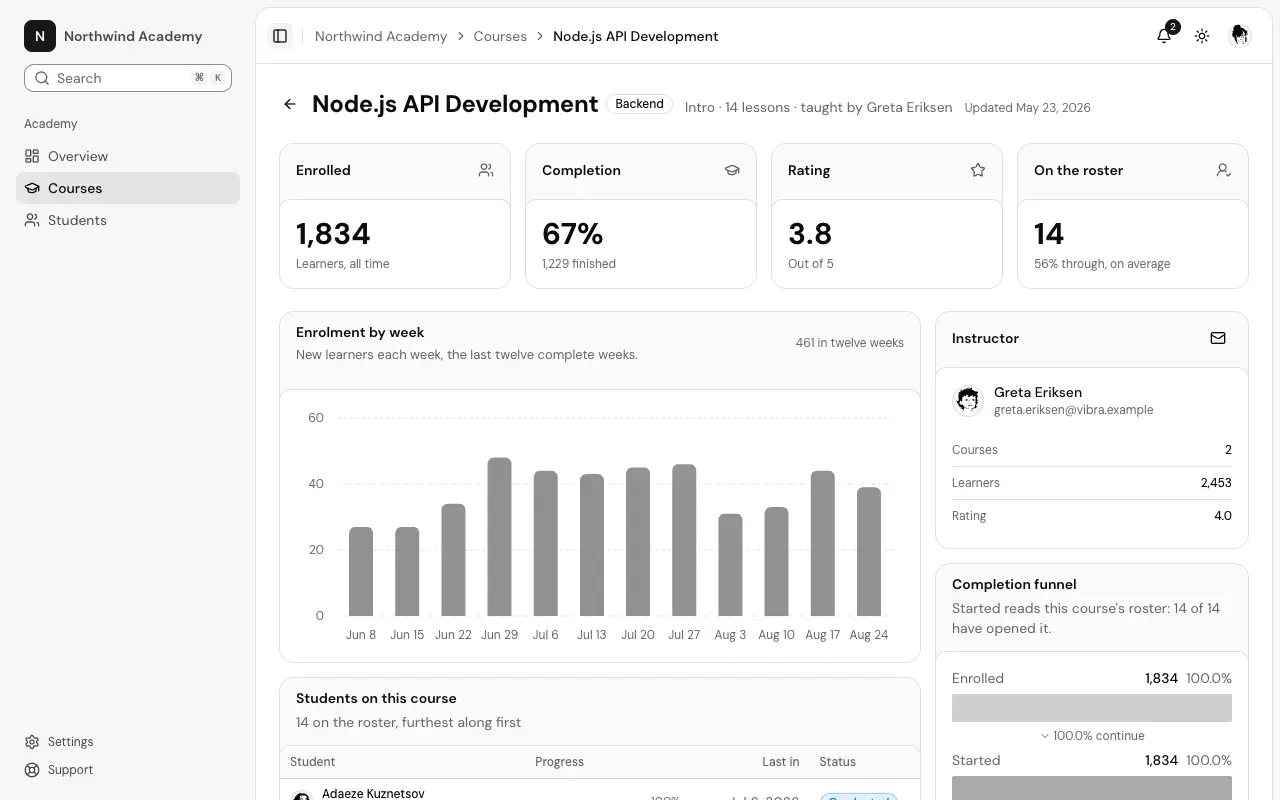Viewport: 1280px width, 800px height.
Task: Click the Started funnel bar
Action: click(1092, 788)
